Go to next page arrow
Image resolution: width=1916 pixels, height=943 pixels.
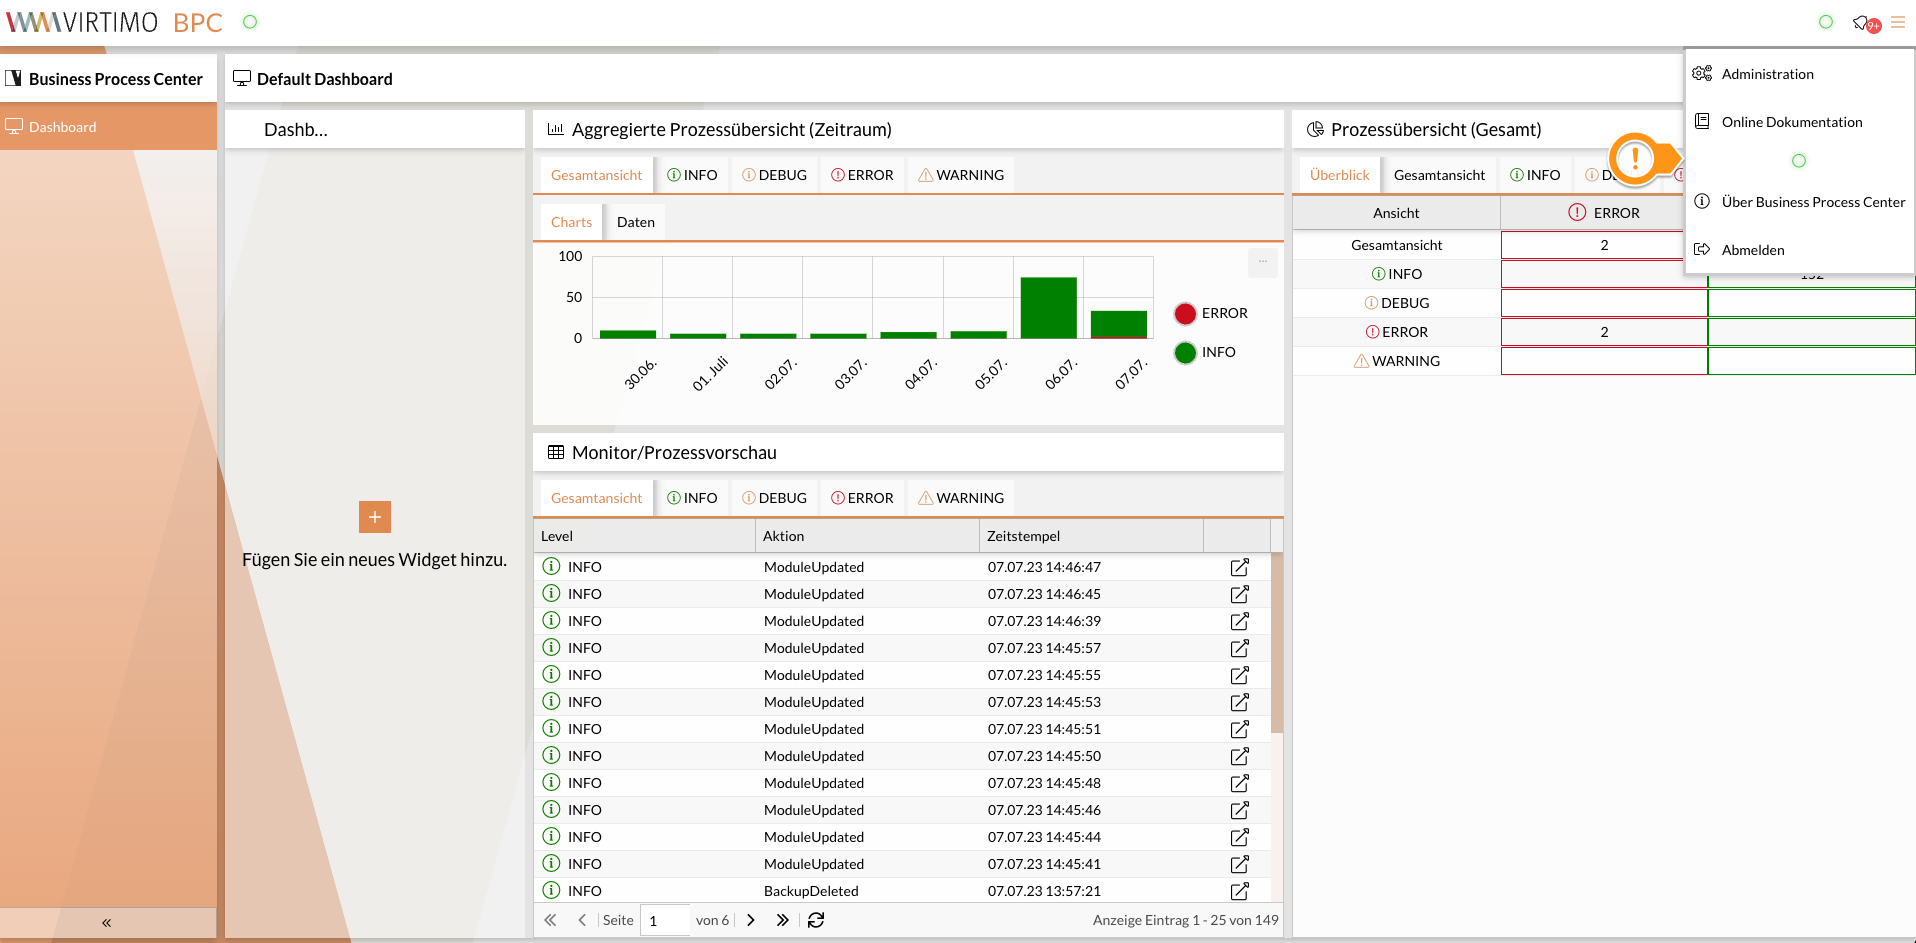click(x=751, y=920)
